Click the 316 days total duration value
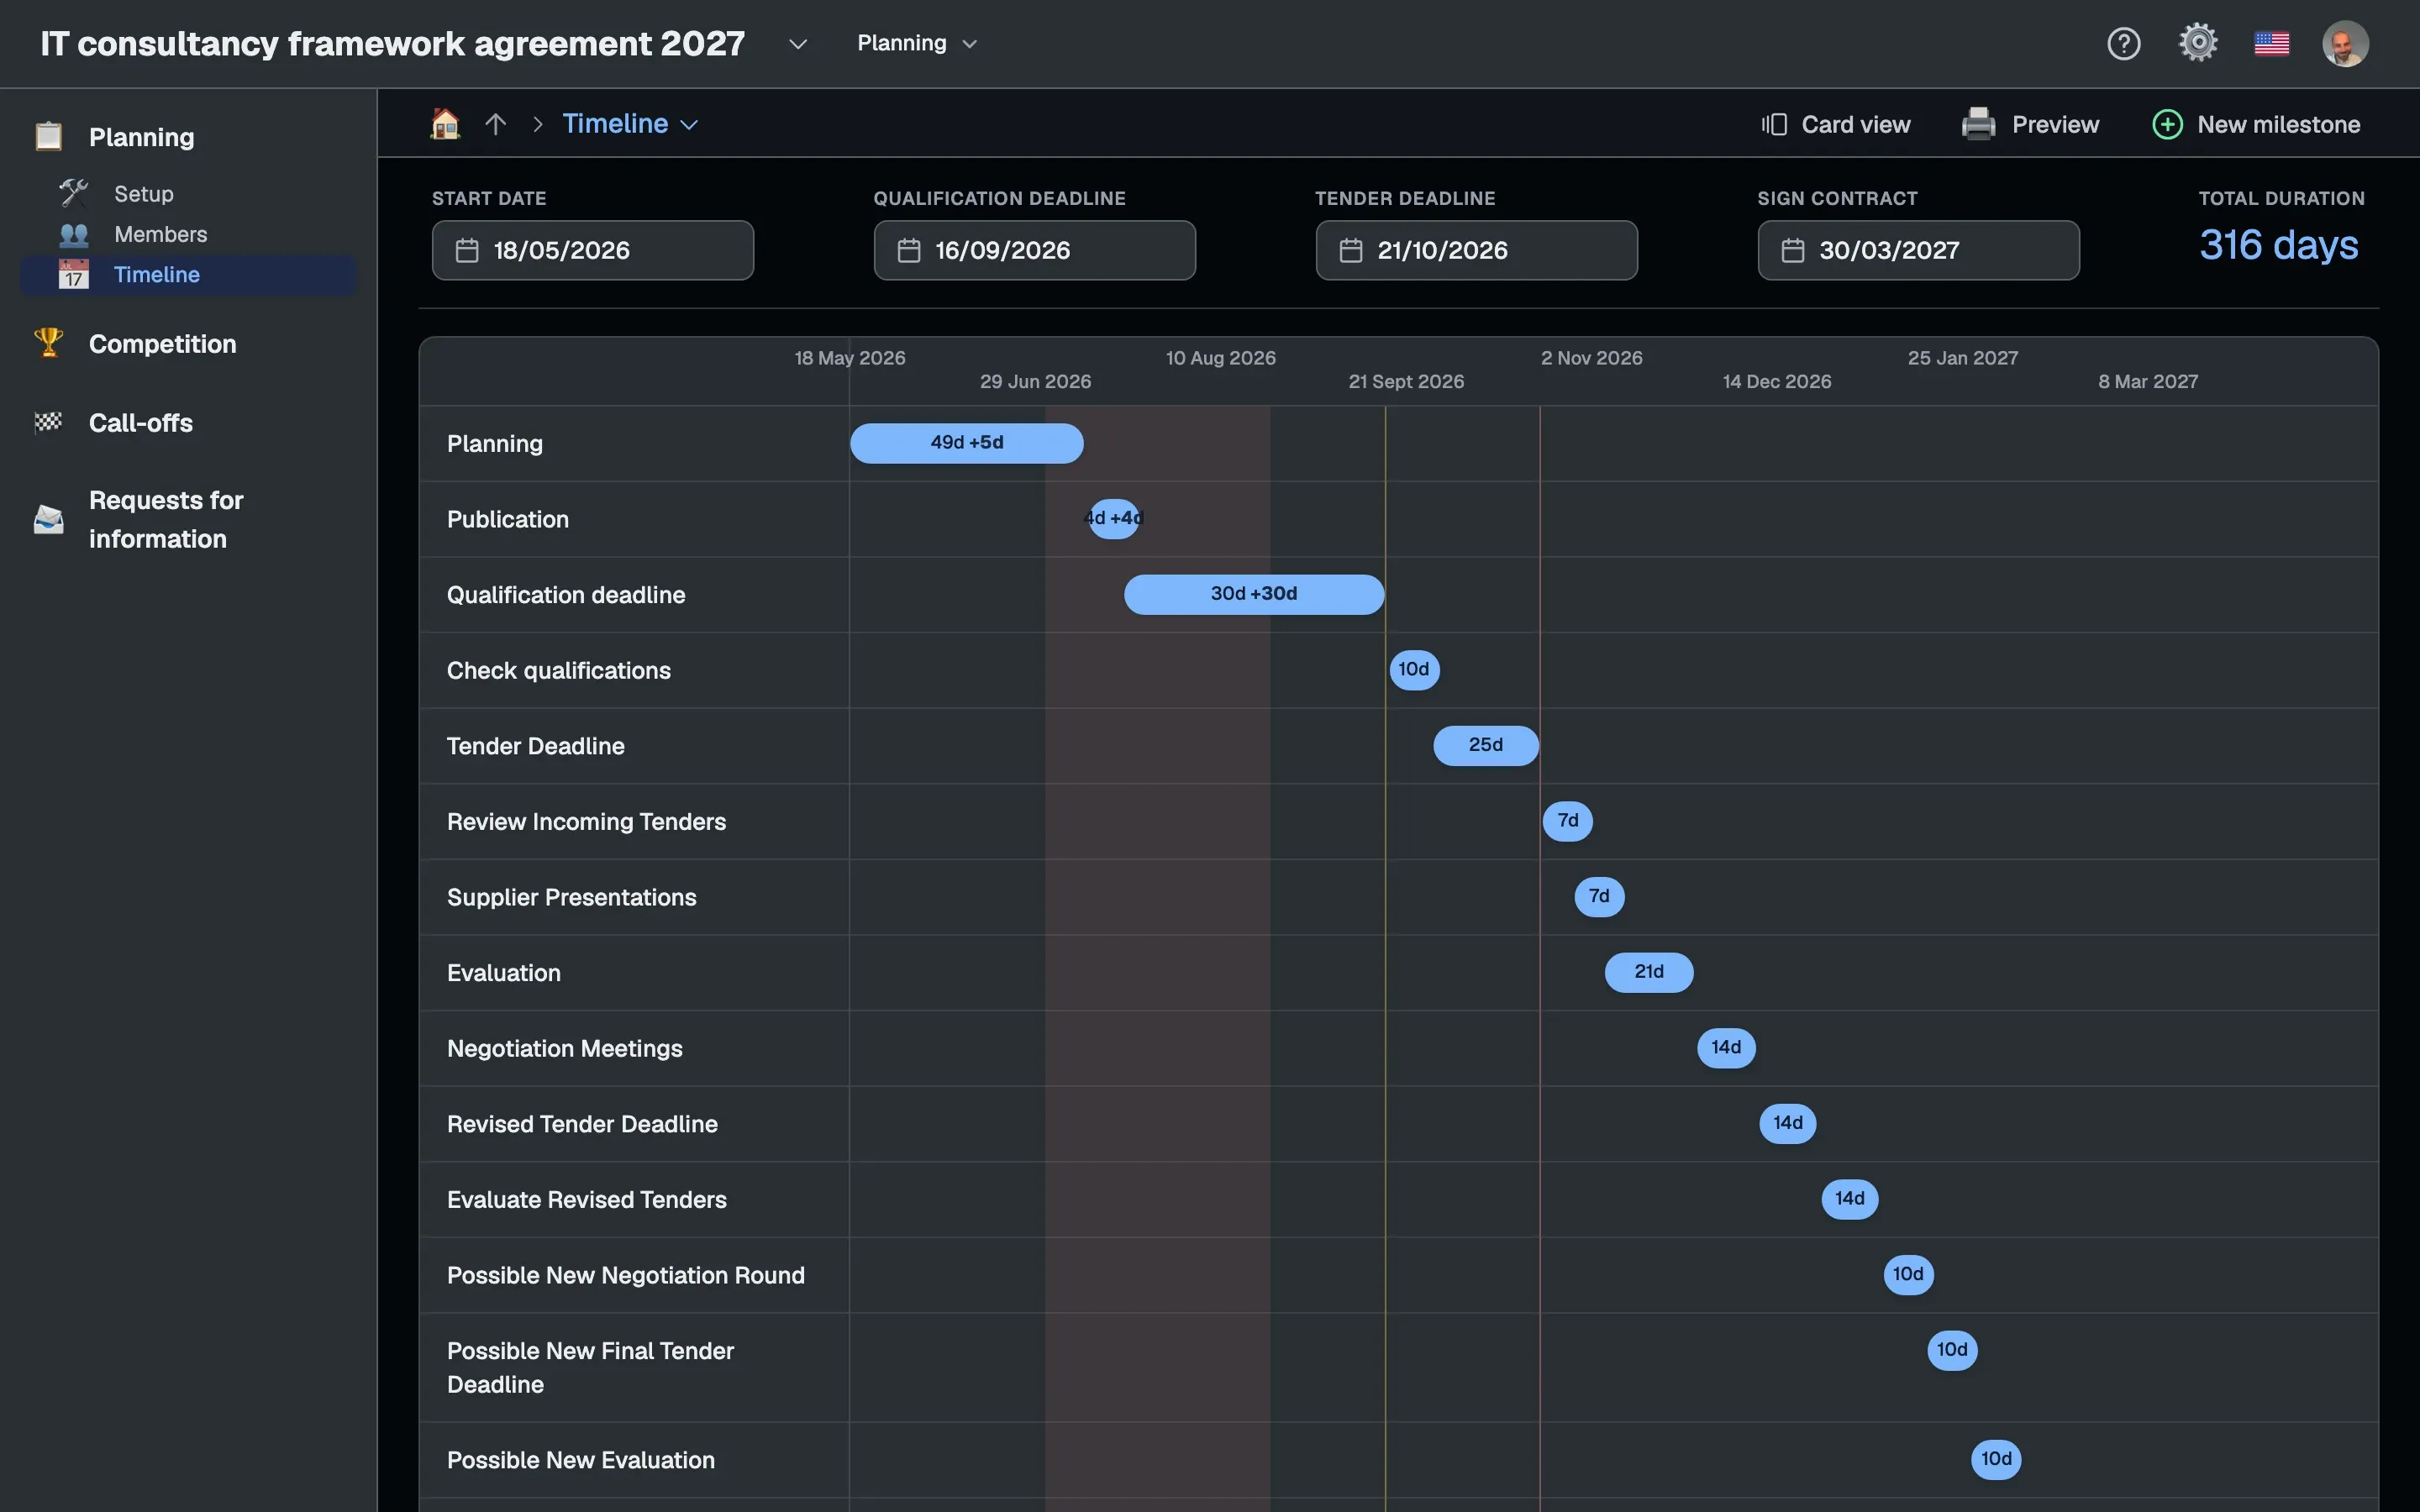Viewport: 2420px width, 1512px height. [x=2278, y=245]
